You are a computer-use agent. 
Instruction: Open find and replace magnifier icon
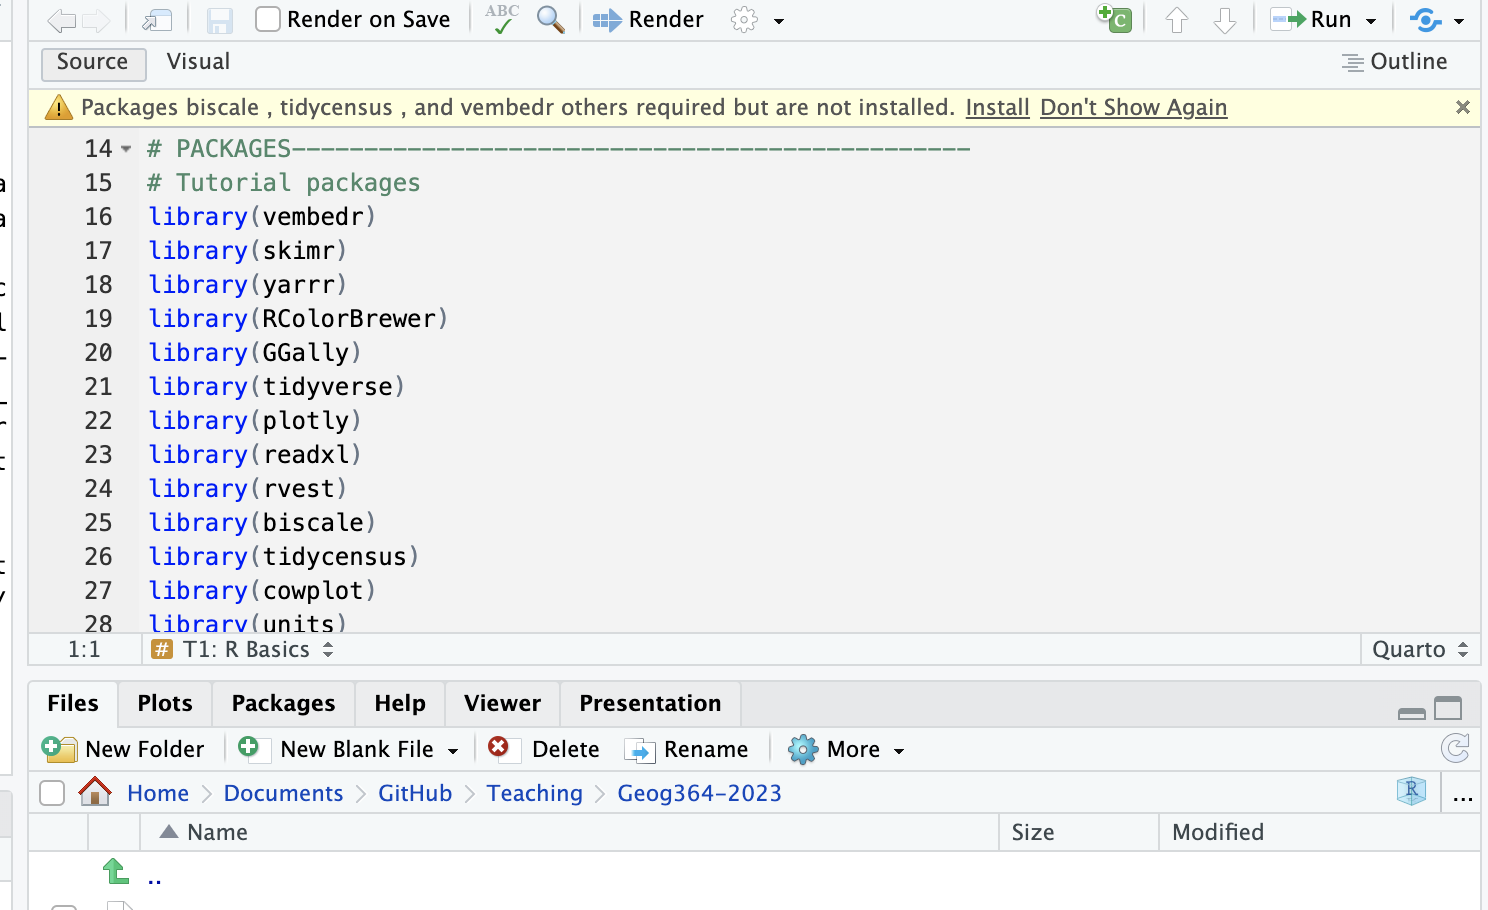click(550, 19)
